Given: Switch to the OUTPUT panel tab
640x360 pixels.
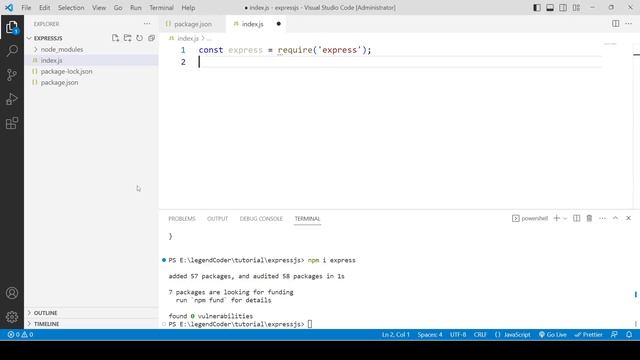Looking at the screenshot, I should tap(218, 219).
